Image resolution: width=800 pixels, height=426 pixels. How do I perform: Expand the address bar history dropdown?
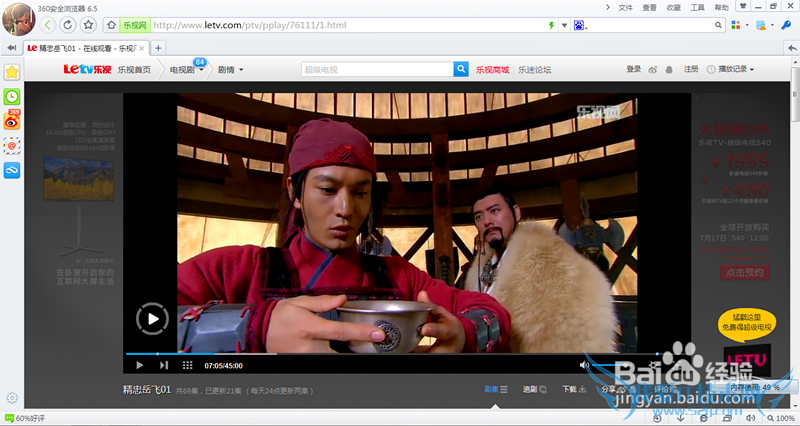tap(564, 25)
